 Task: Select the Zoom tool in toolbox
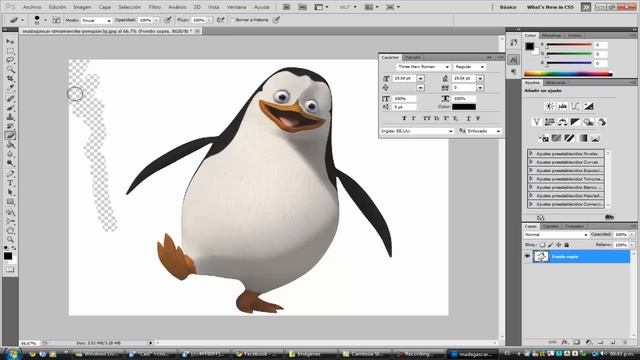[x=10, y=240]
